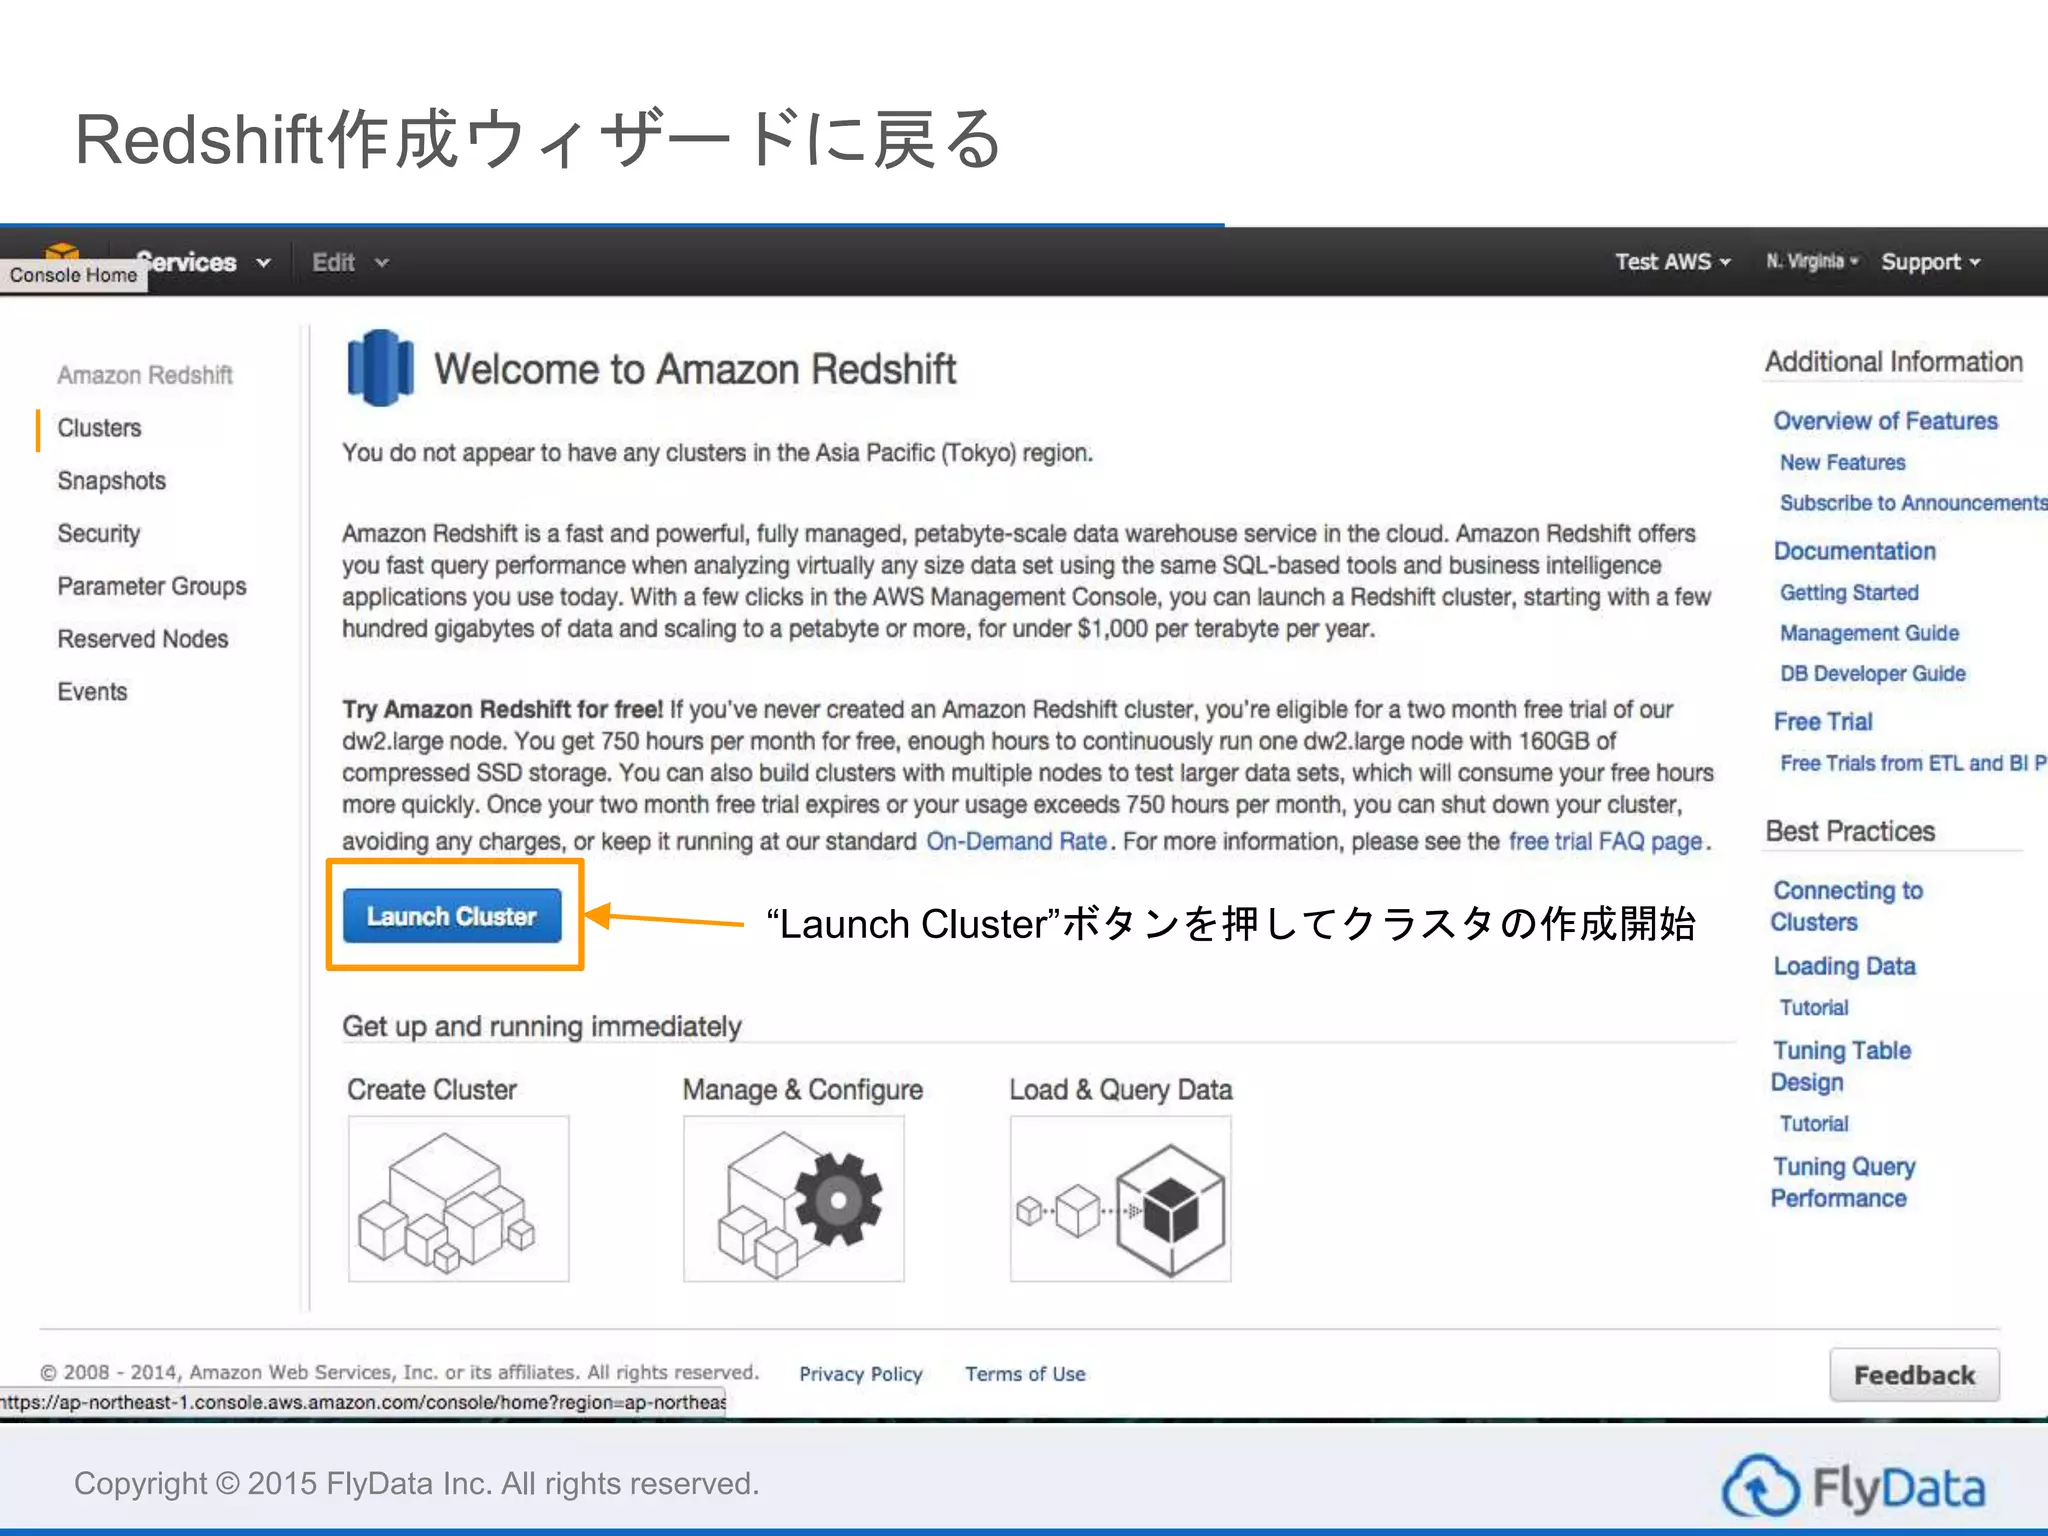Open the Terms of Use link
Viewport: 2048px width, 1536px height.
point(1025,1374)
